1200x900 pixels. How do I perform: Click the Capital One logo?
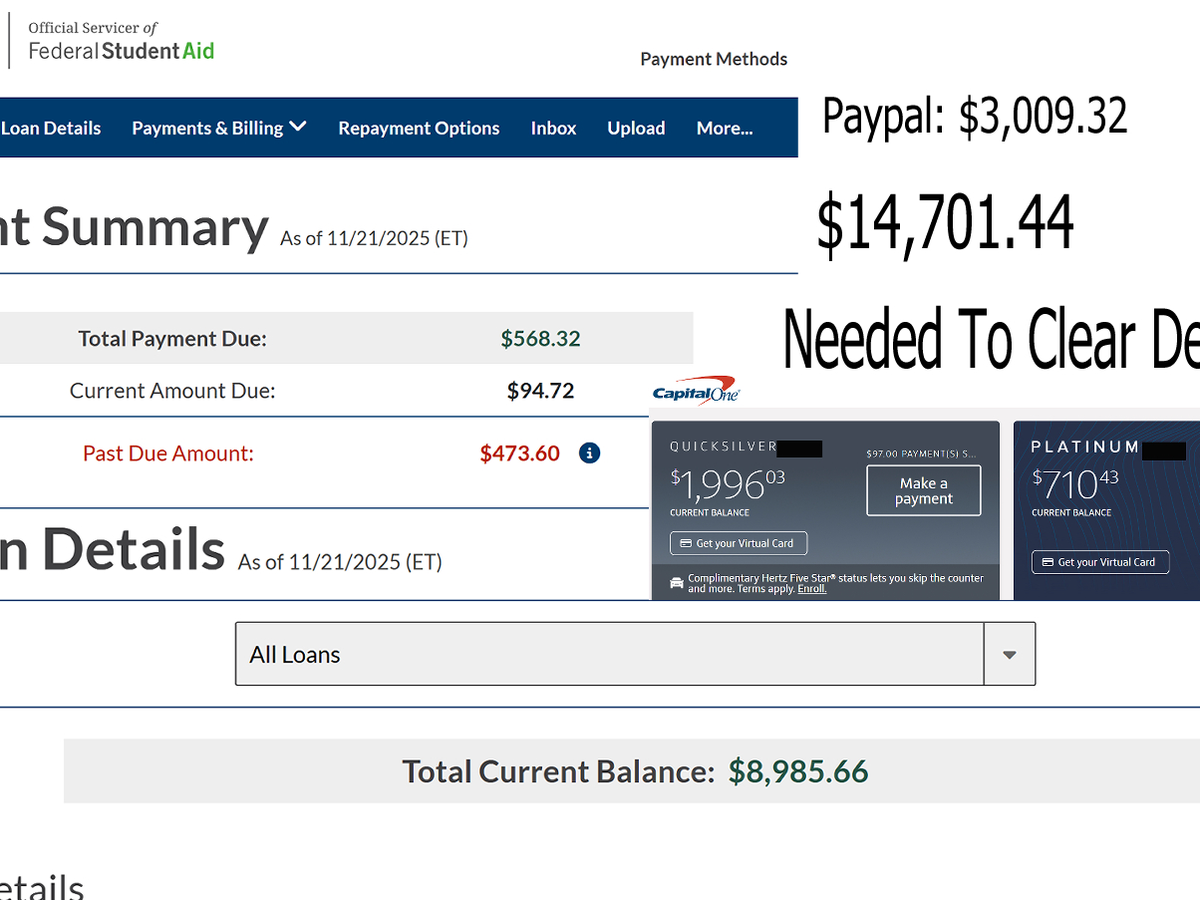coord(695,390)
